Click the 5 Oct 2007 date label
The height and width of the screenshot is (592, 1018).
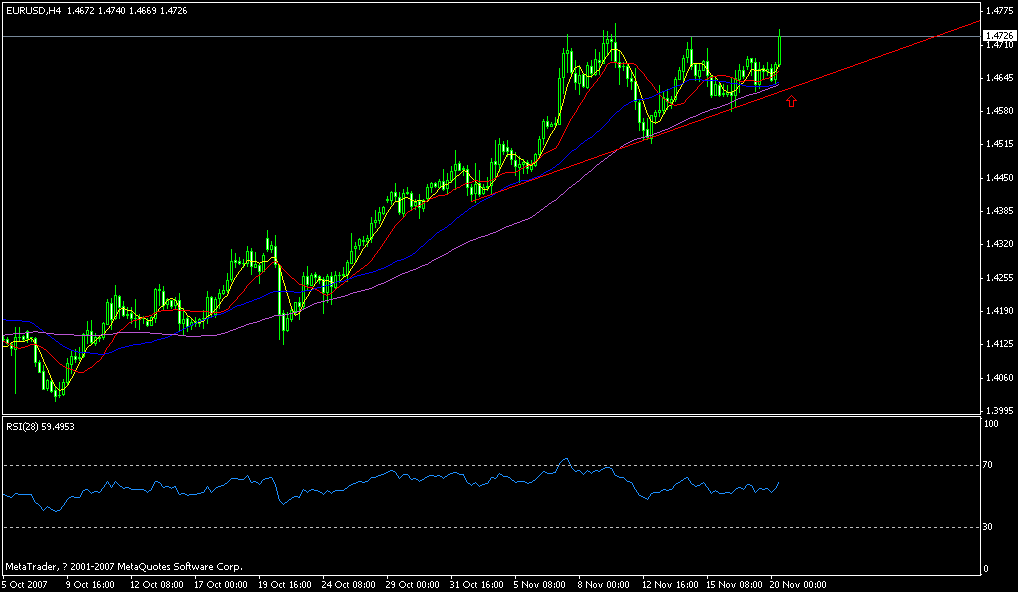click(27, 585)
